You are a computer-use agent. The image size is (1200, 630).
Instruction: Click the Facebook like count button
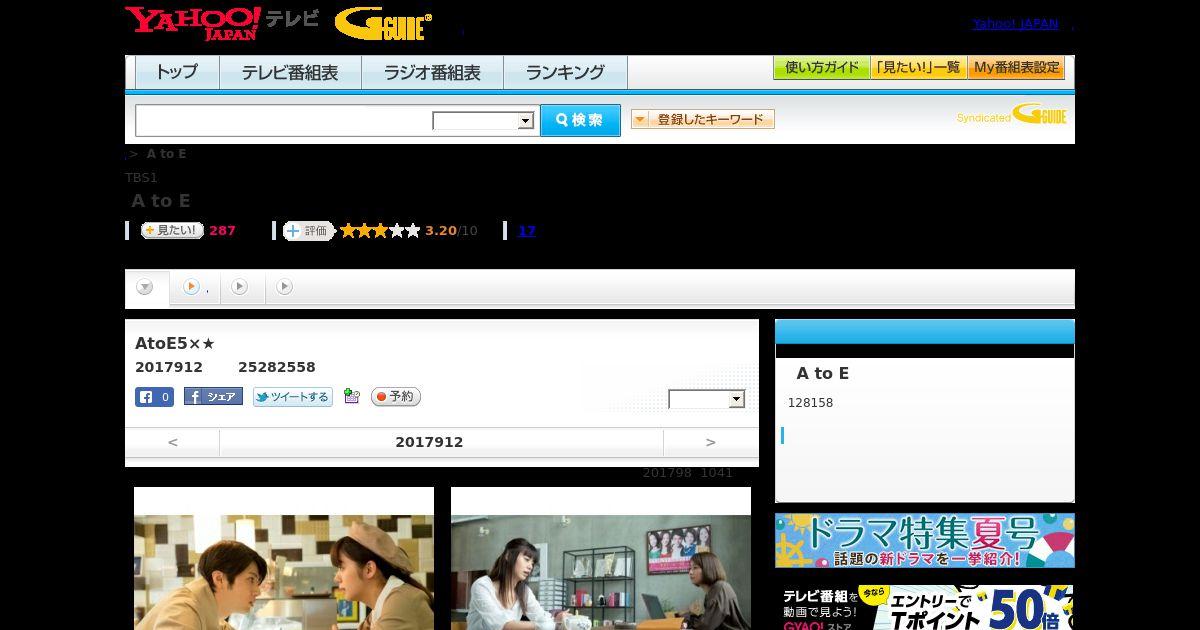pyautogui.click(x=154, y=397)
